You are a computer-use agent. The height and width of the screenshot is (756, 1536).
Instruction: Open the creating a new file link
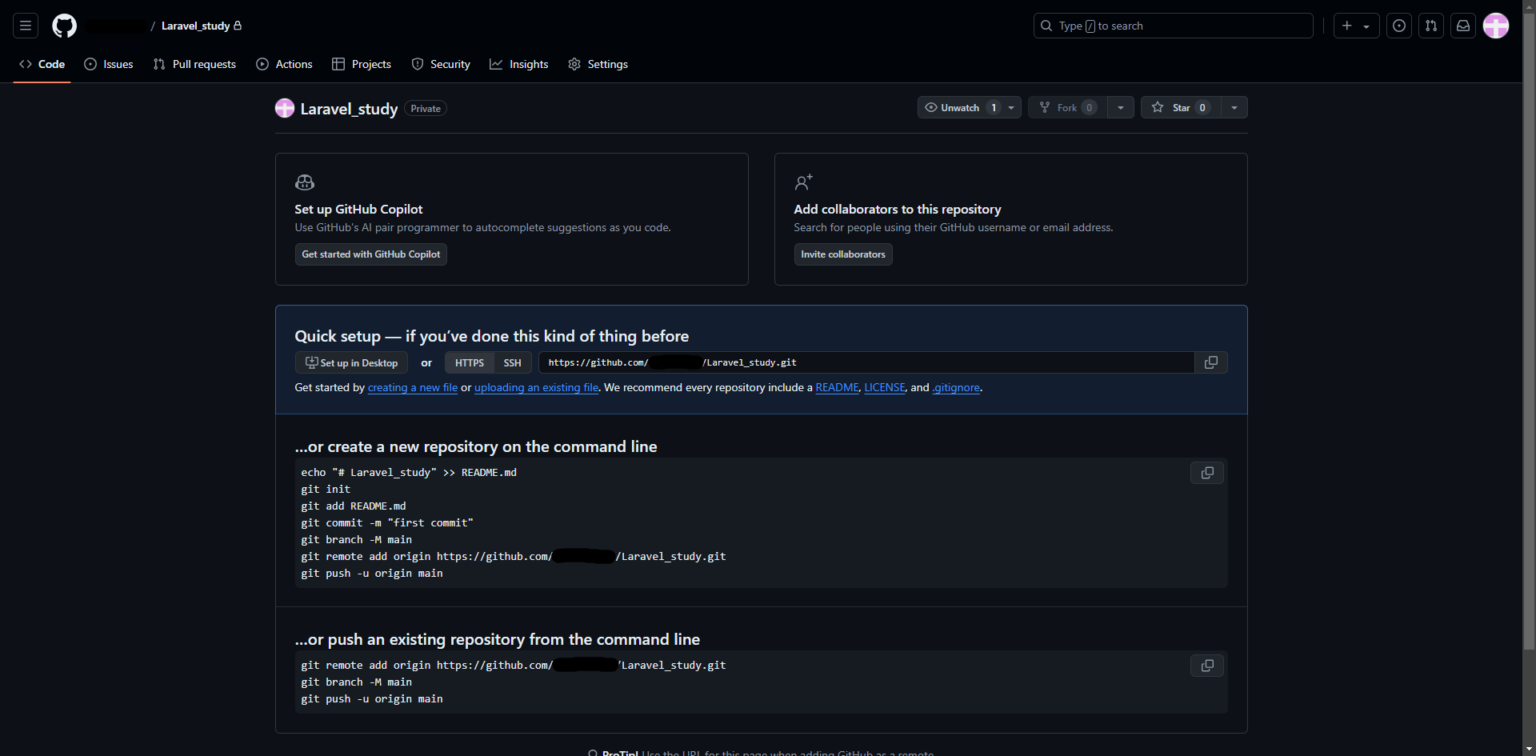click(x=412, y=387)
